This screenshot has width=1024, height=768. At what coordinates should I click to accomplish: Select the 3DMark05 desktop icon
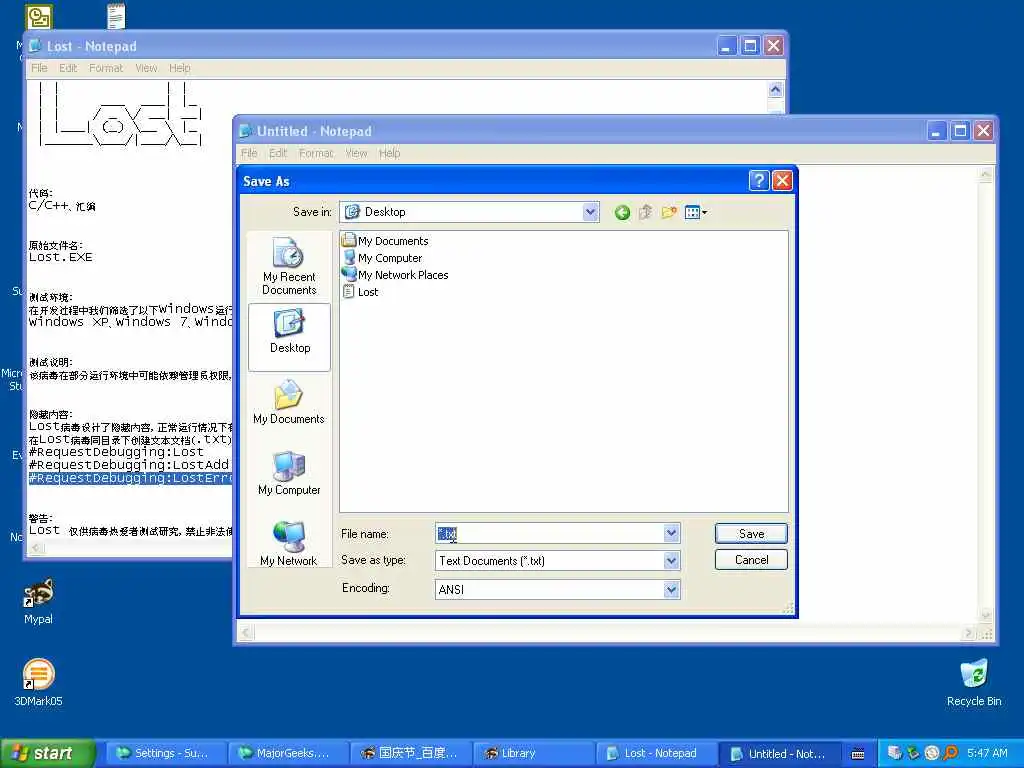[39, 683]
